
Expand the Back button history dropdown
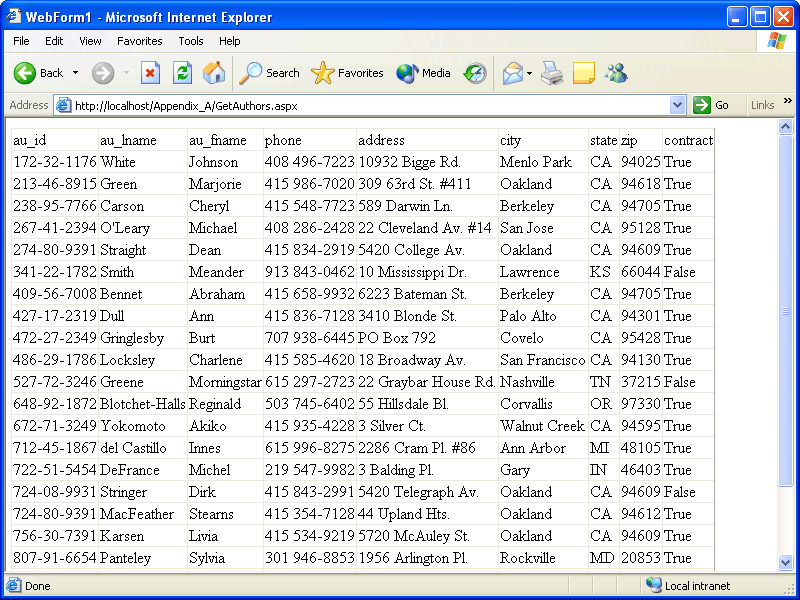pyautogui.click(x=75, y=73)
